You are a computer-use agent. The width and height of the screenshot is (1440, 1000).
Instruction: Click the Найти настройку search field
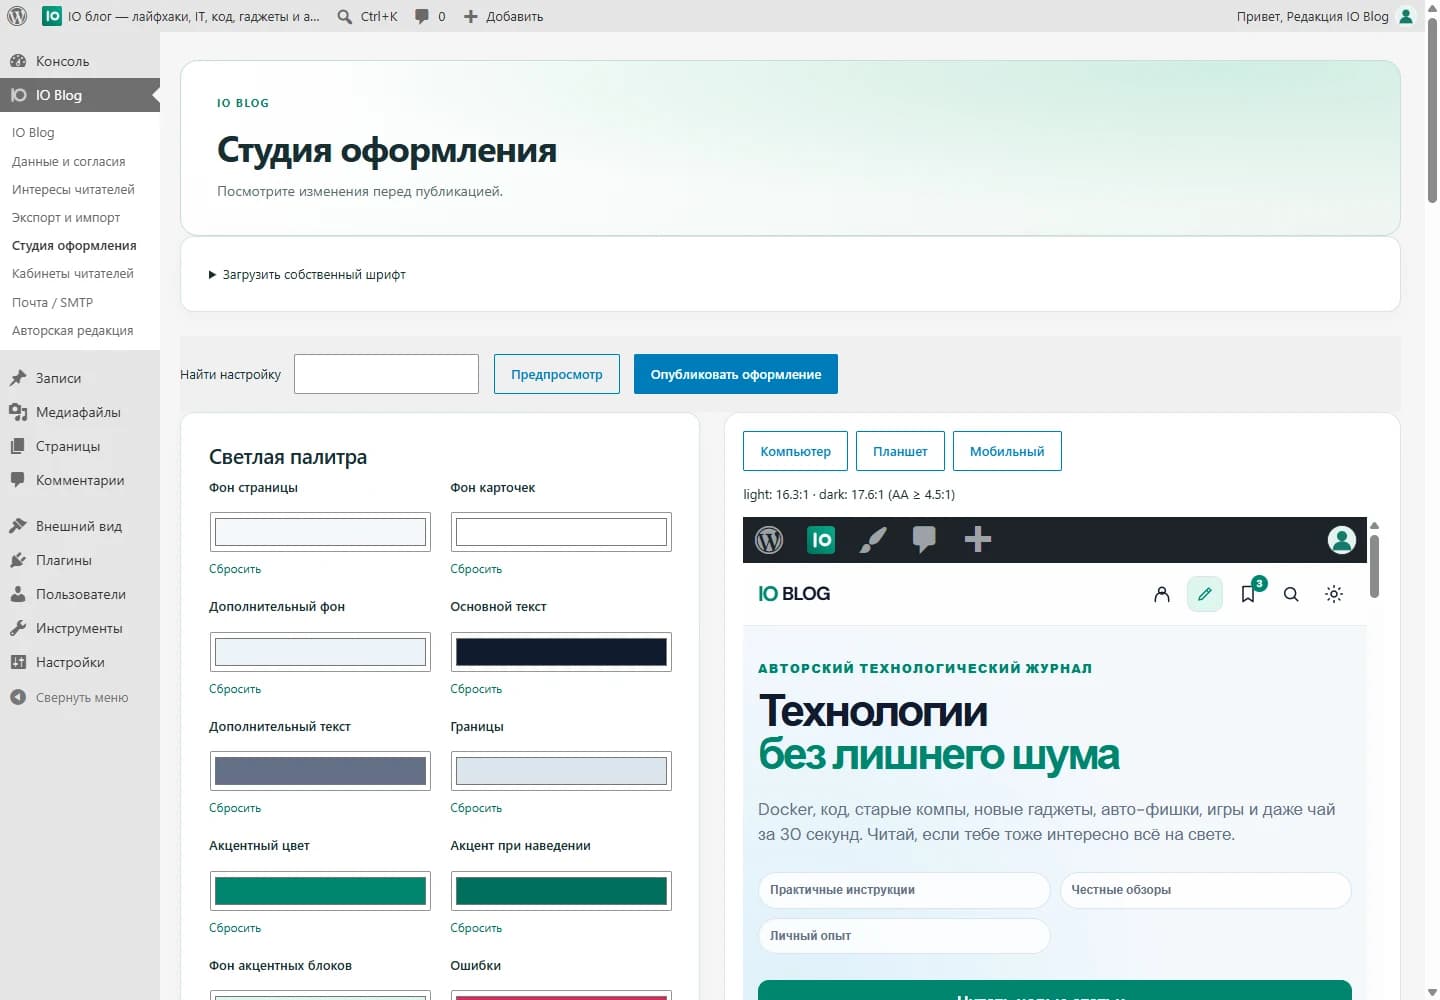click(386, 374)
